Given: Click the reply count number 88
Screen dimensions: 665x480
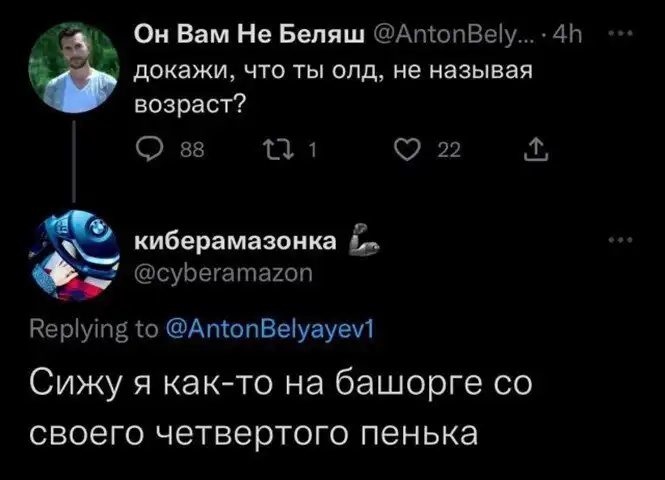Looking at the screenshot, I should (185, 151).
